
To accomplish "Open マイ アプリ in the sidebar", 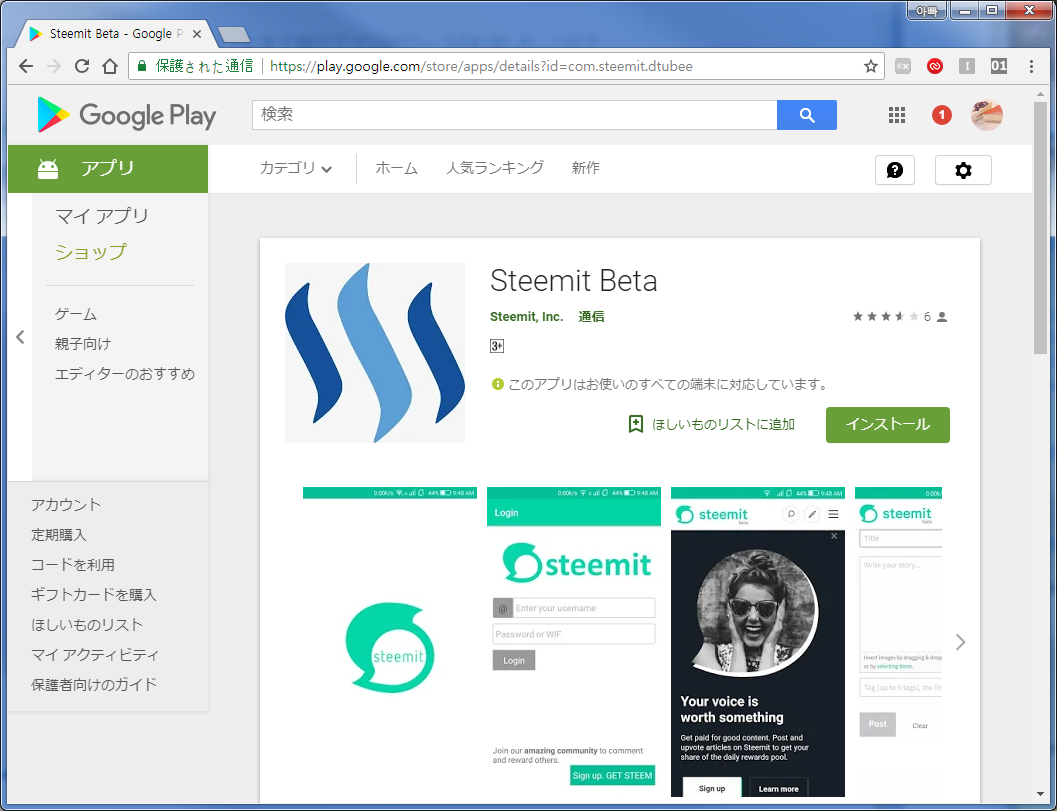I will (x=102, y=216).
